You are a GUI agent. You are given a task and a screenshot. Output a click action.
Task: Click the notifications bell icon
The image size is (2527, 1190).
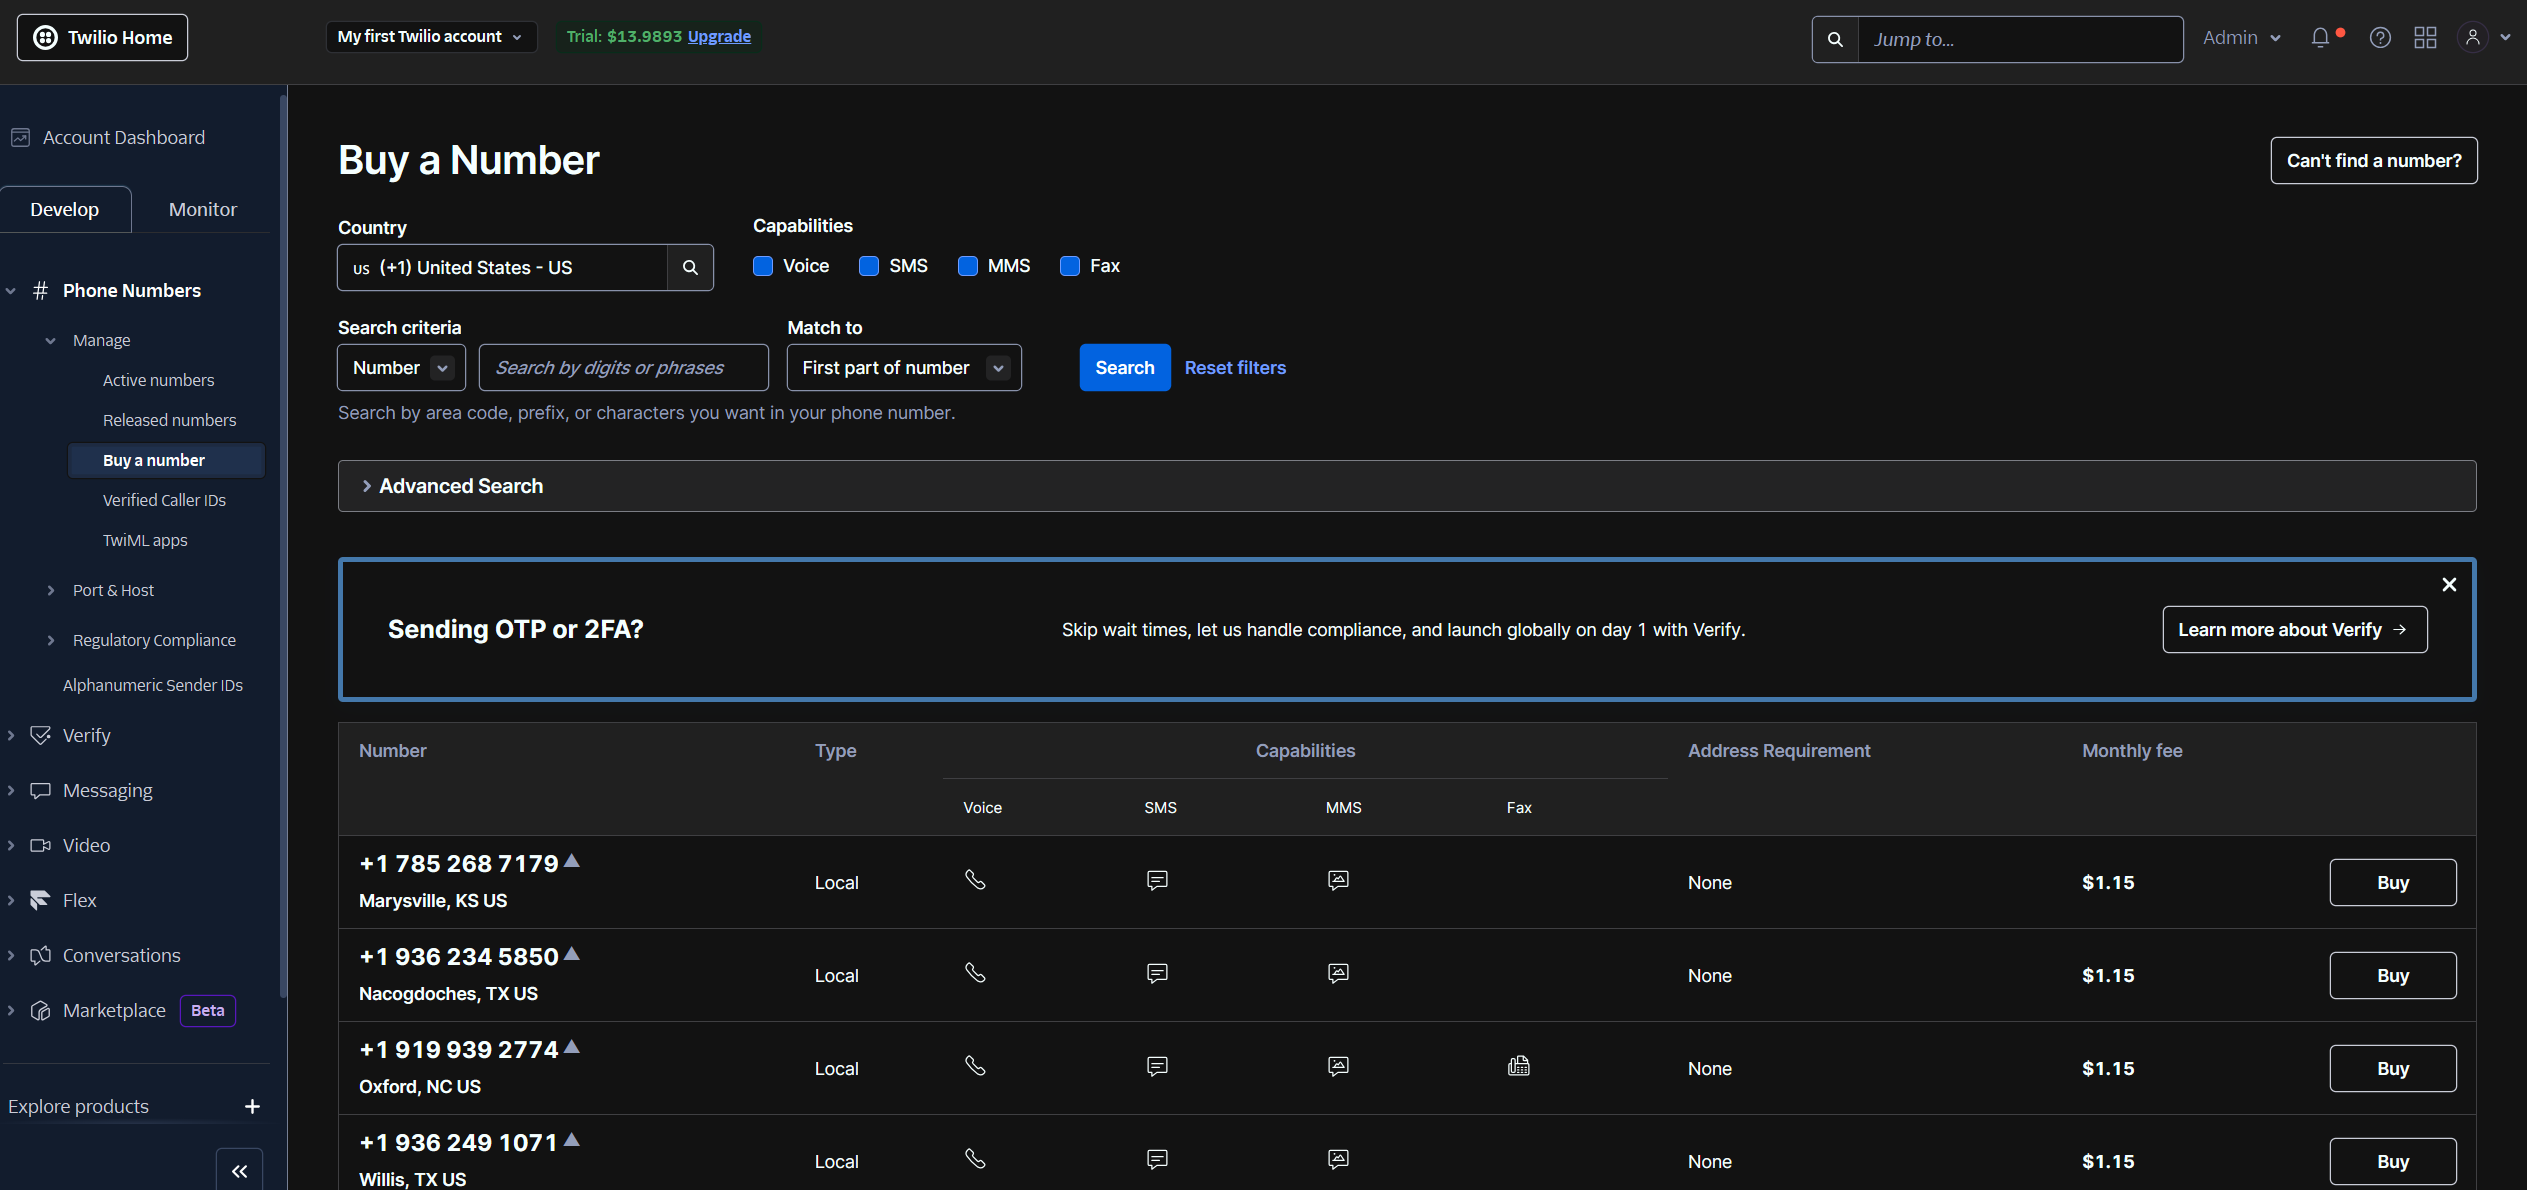click(x=2320, y=38)
